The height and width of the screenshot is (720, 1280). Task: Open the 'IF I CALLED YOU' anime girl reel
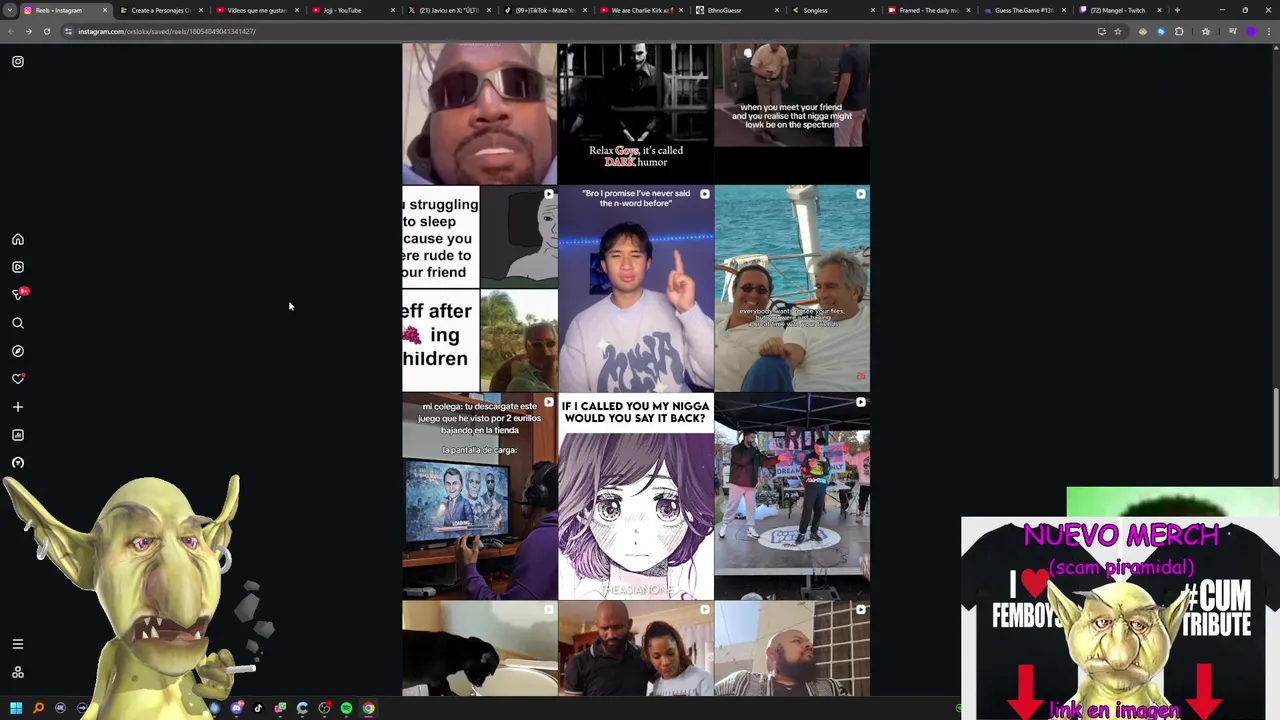tap(636, 496)
